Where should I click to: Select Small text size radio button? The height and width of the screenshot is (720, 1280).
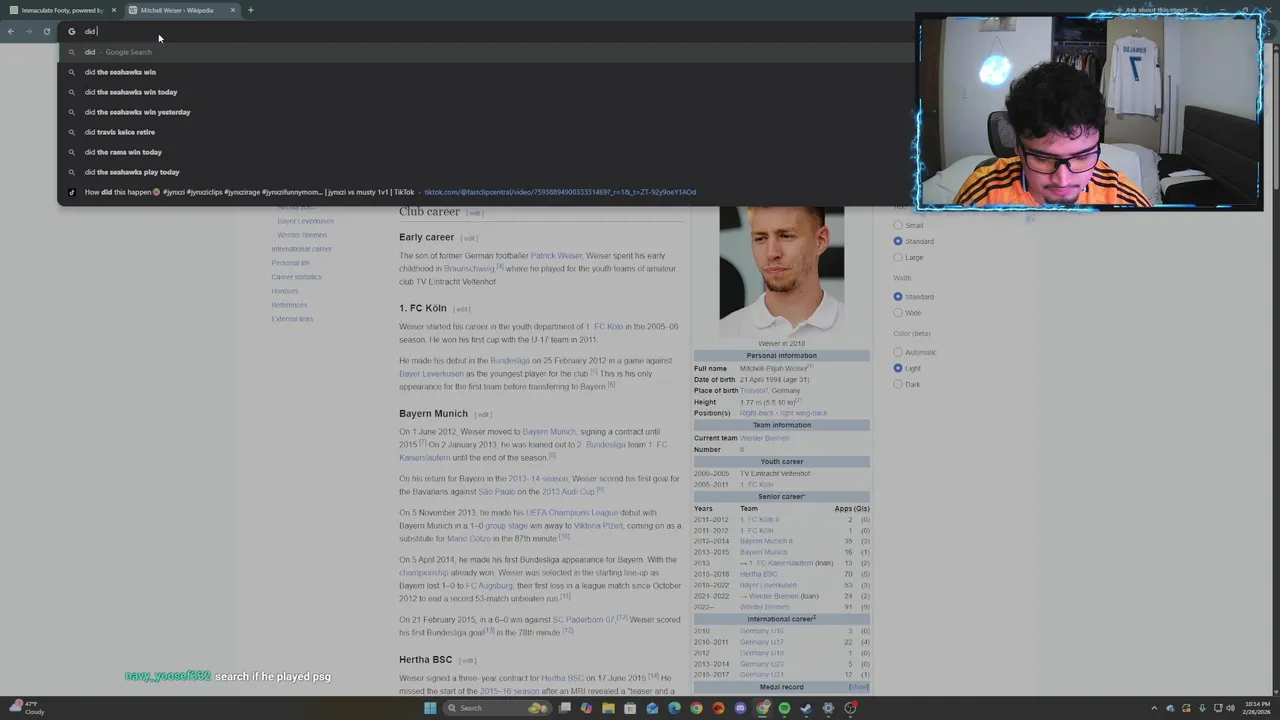click(898, 225)
